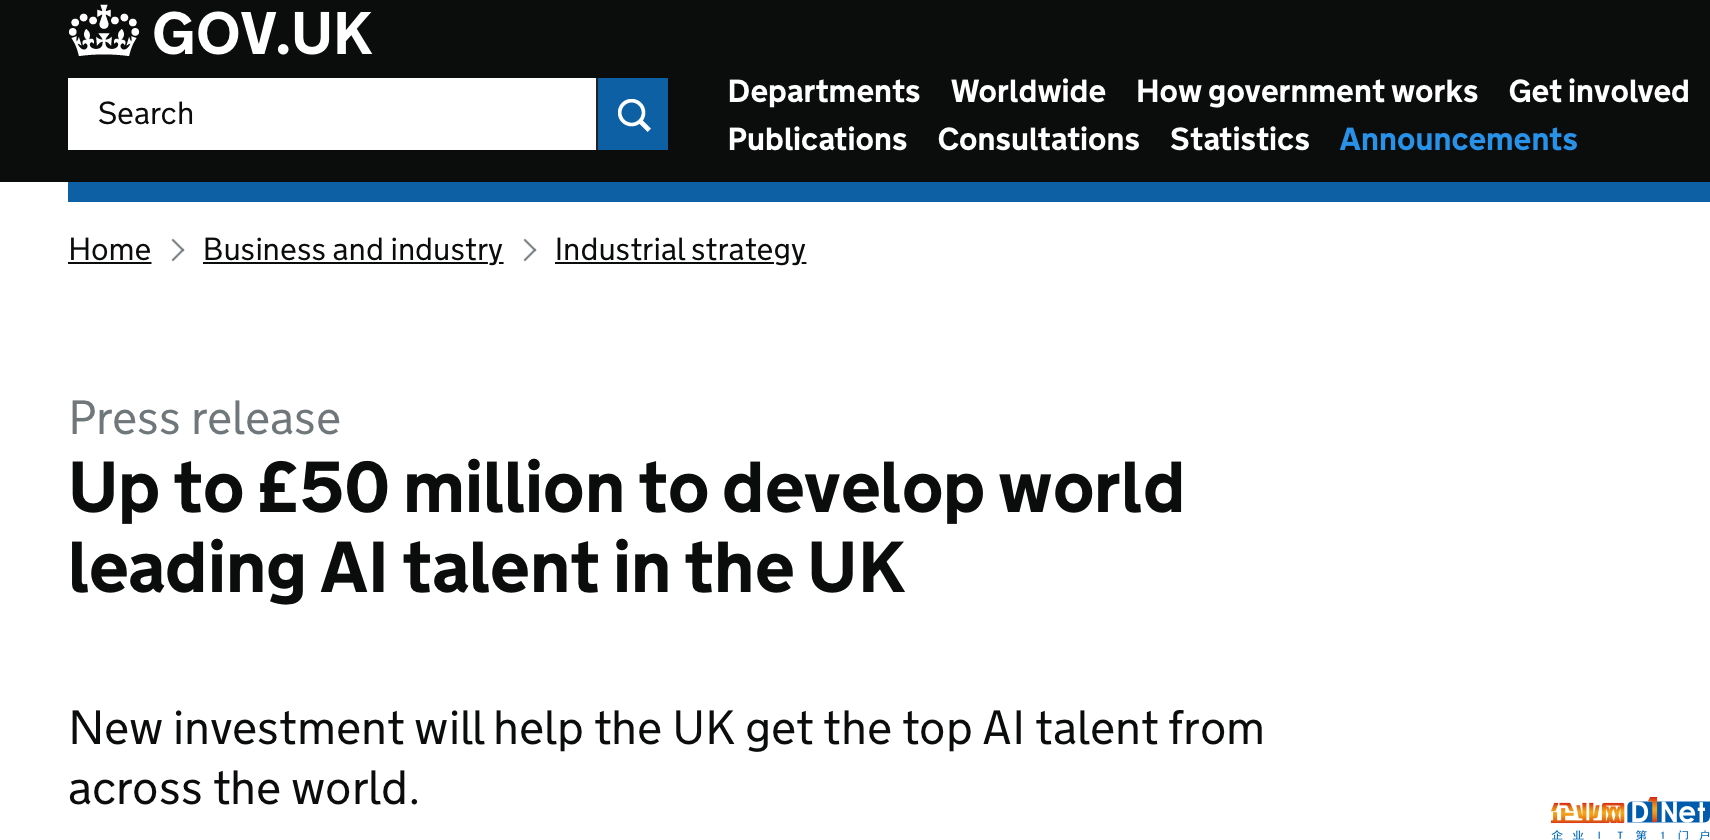Viewport: 1710px width, 840px height.
Task: Click the breadcrumb chevron after Home
Action: 178,250
